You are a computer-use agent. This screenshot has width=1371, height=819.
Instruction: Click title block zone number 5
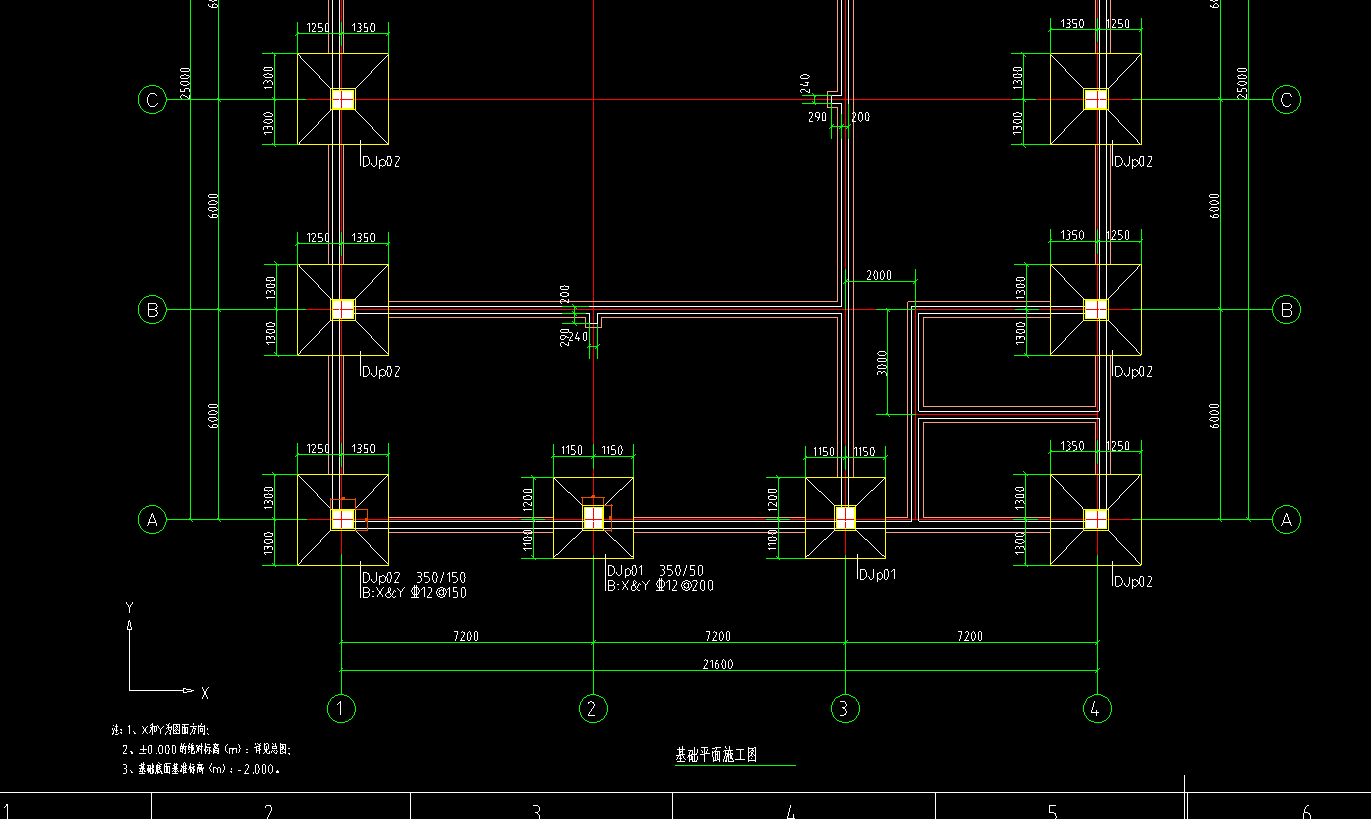point(1052,811)
